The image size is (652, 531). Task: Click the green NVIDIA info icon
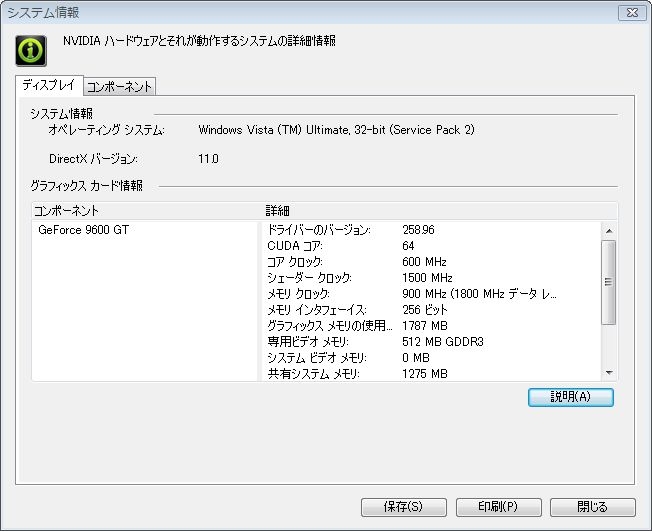[31, 51]
